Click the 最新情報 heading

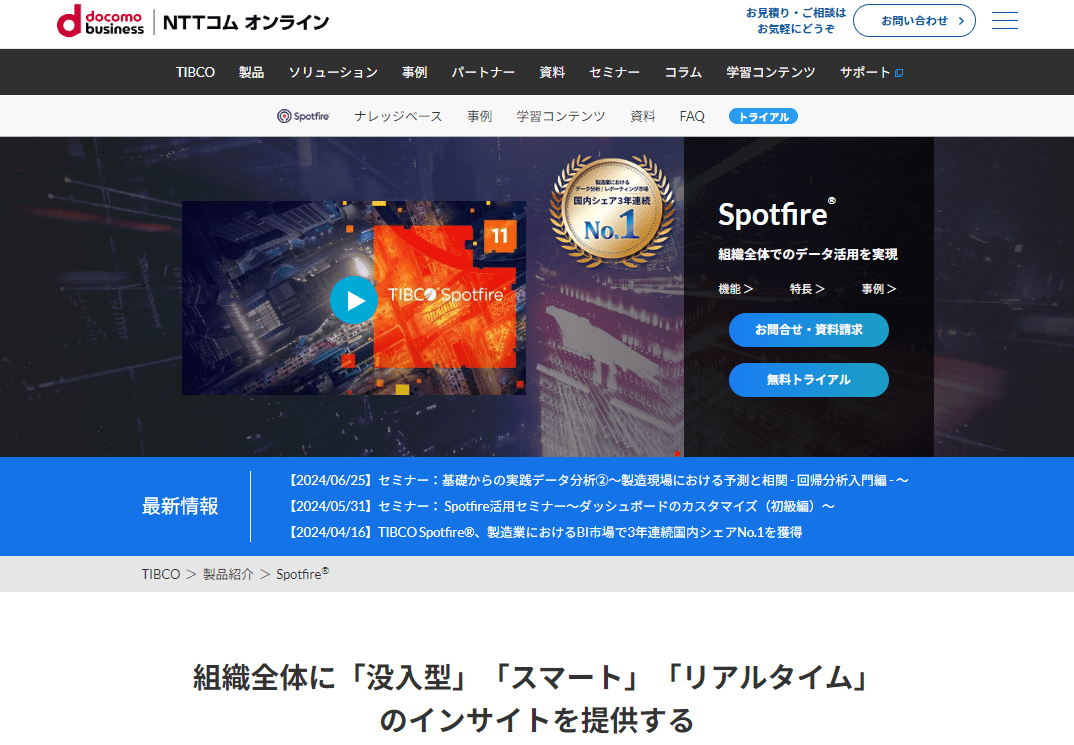[180, 507]
